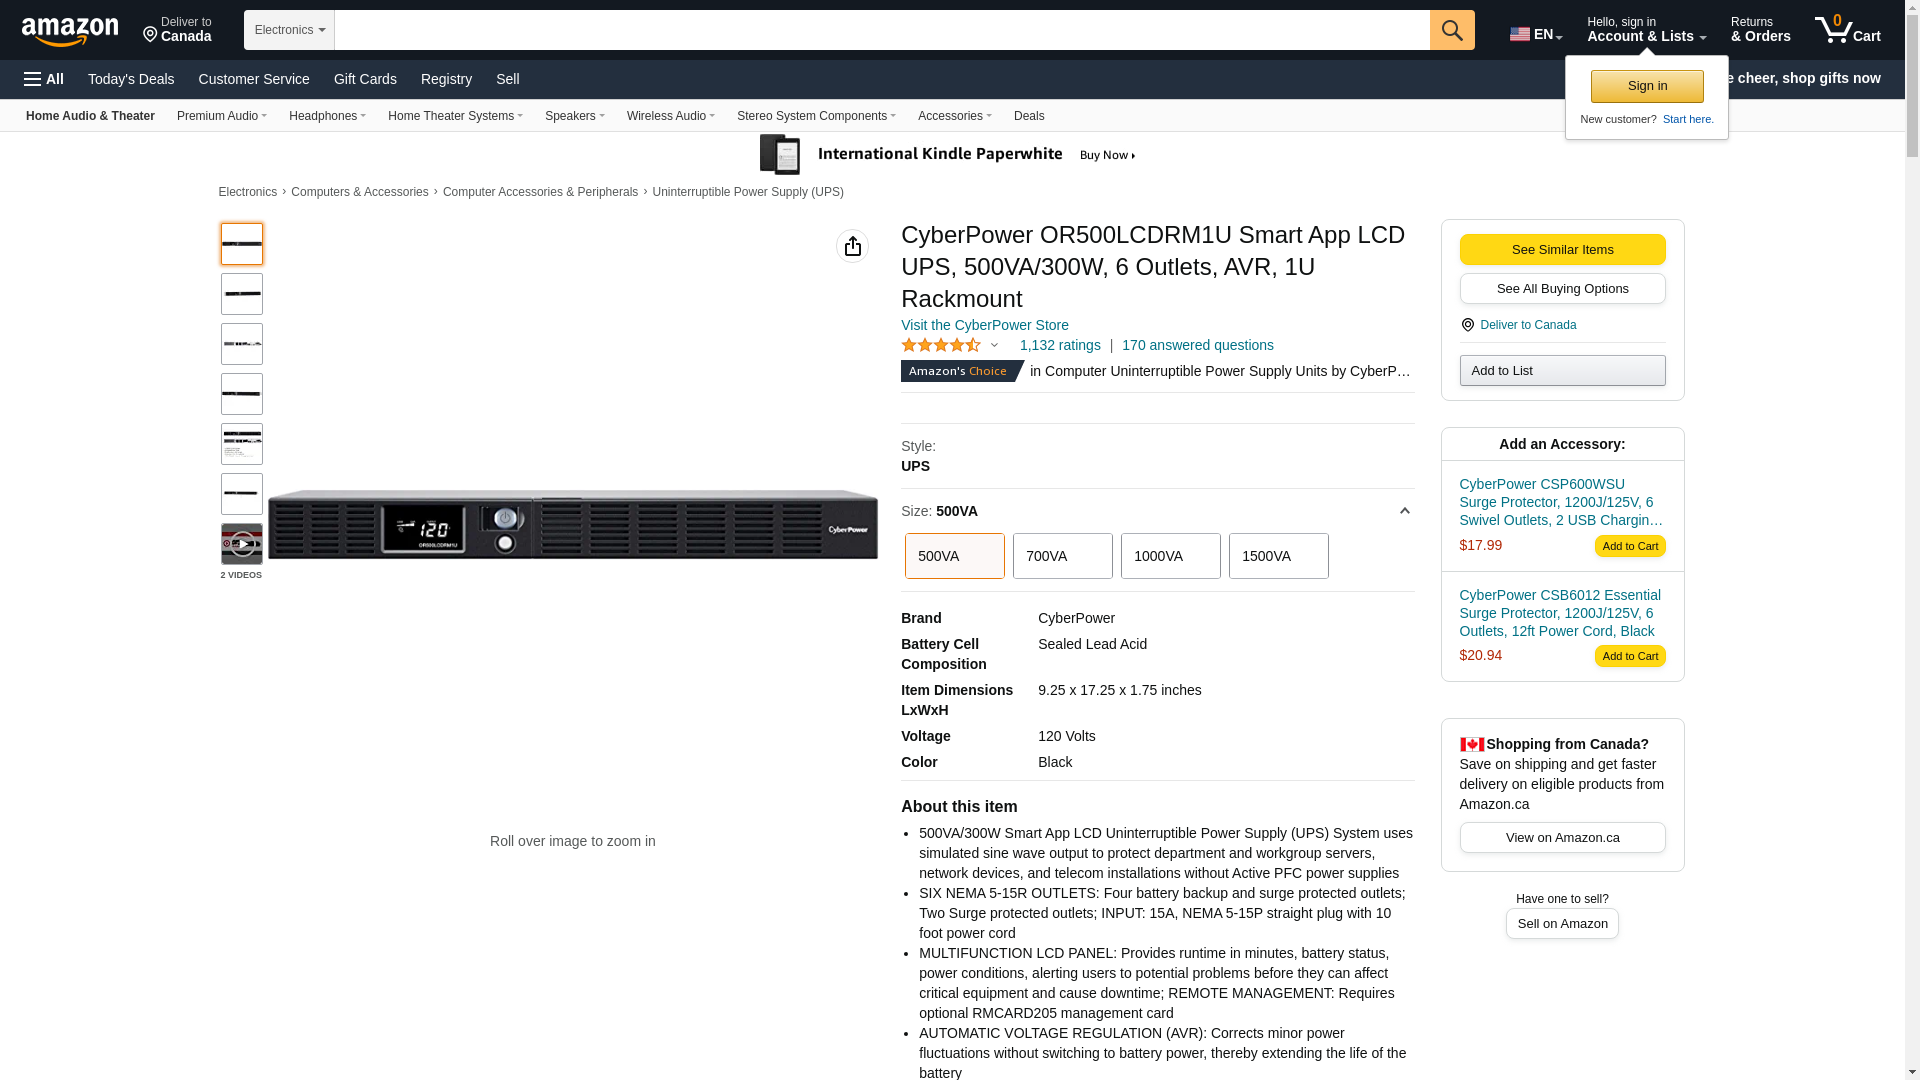
Task: Expand the Headphones submenu
Action: [x=327, y=116]
